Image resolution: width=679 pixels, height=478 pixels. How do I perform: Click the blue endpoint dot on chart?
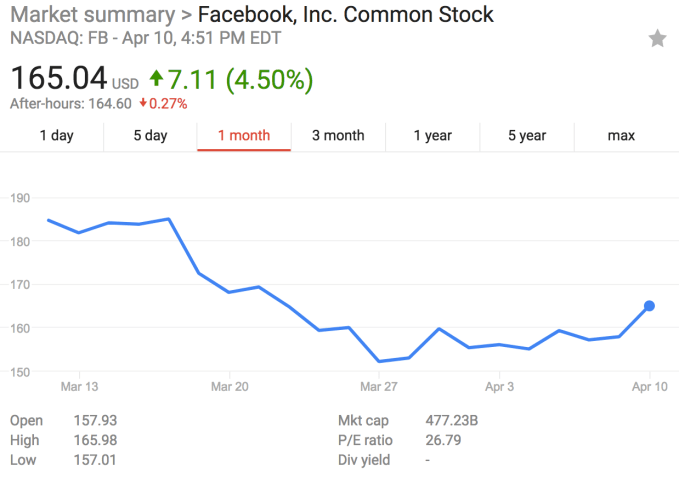[x=649, y=306]
